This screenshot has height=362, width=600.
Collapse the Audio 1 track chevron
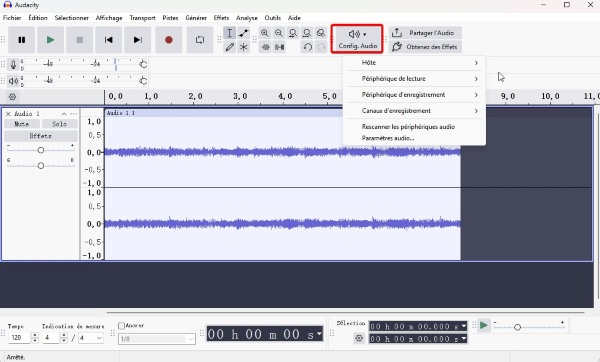pos(64,114)
